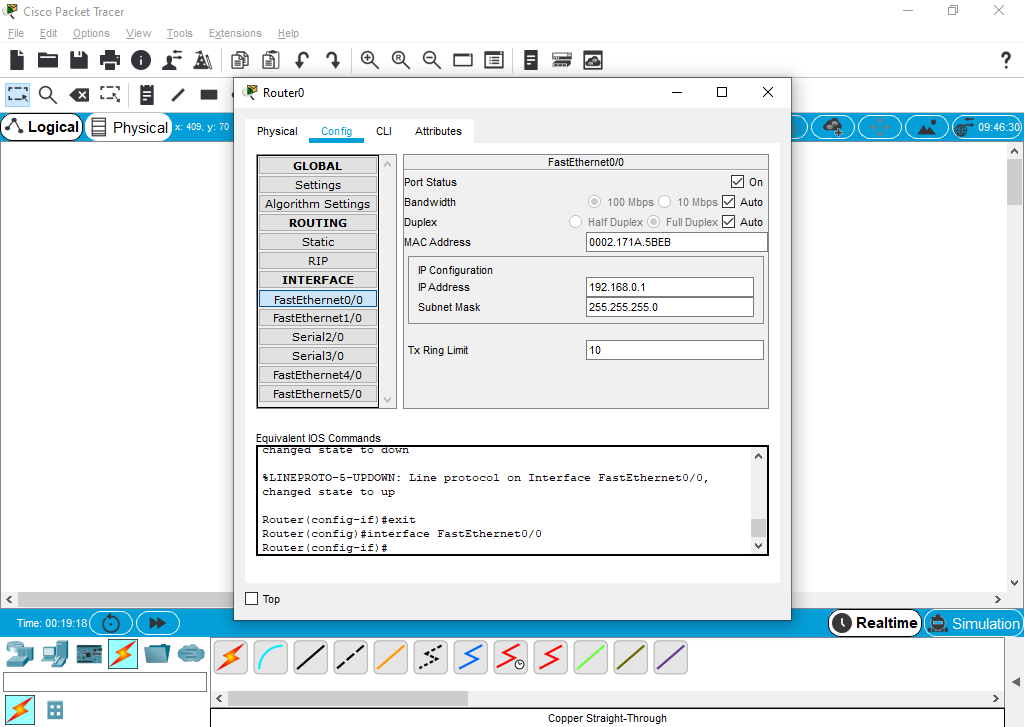The height and width of the screenshot is (727, 1024).
Task: Open the Tools menu
Action: (x=180, y=33)
